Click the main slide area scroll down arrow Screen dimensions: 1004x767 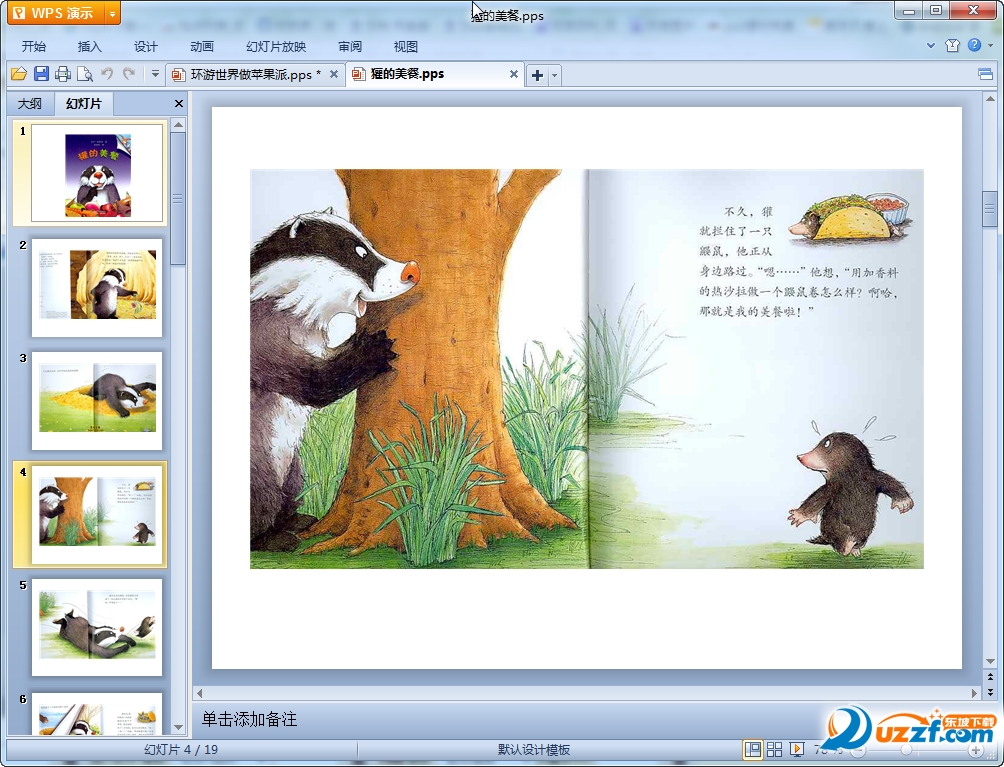point(990,661)
